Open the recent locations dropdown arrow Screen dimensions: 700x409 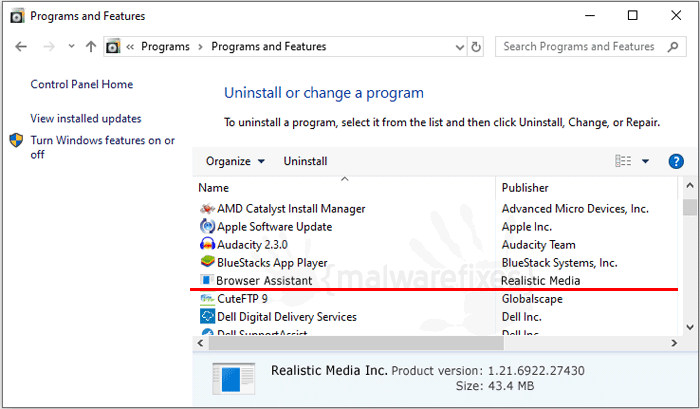click(71, 46)
